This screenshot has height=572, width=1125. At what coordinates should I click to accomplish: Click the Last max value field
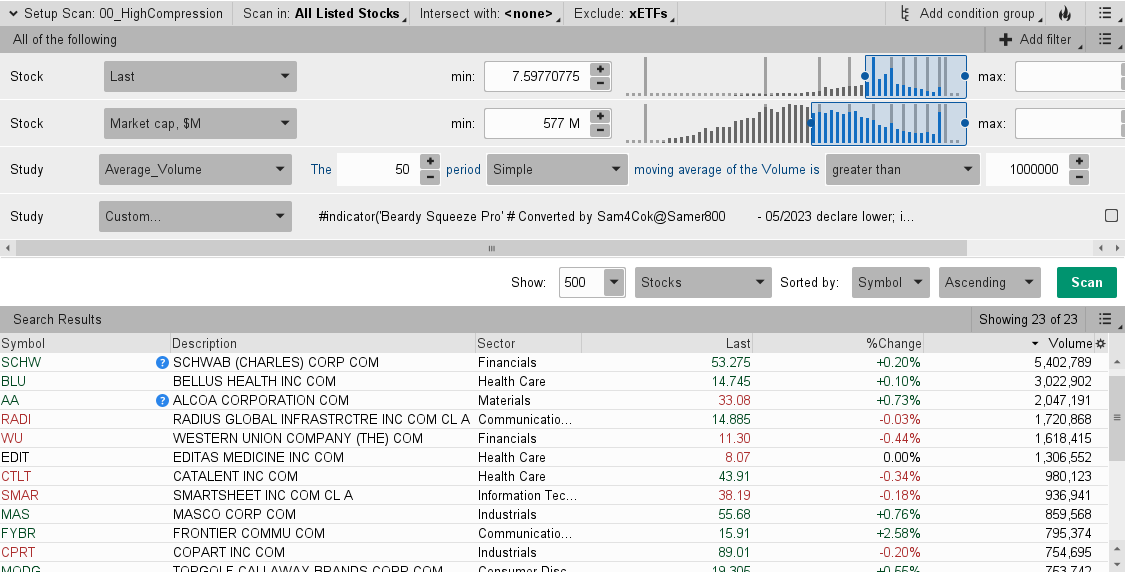coord(1069,76)
